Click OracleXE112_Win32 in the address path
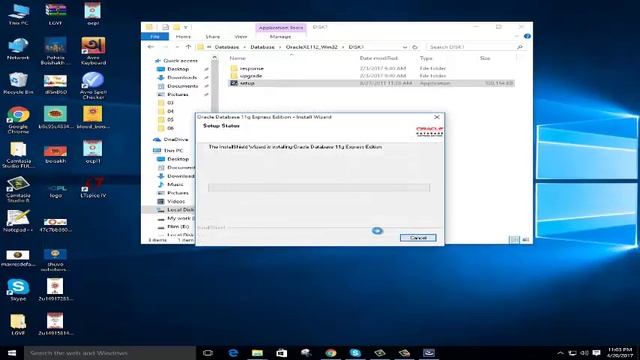Screen dimensions: 640x360 (x=311, y=47)
